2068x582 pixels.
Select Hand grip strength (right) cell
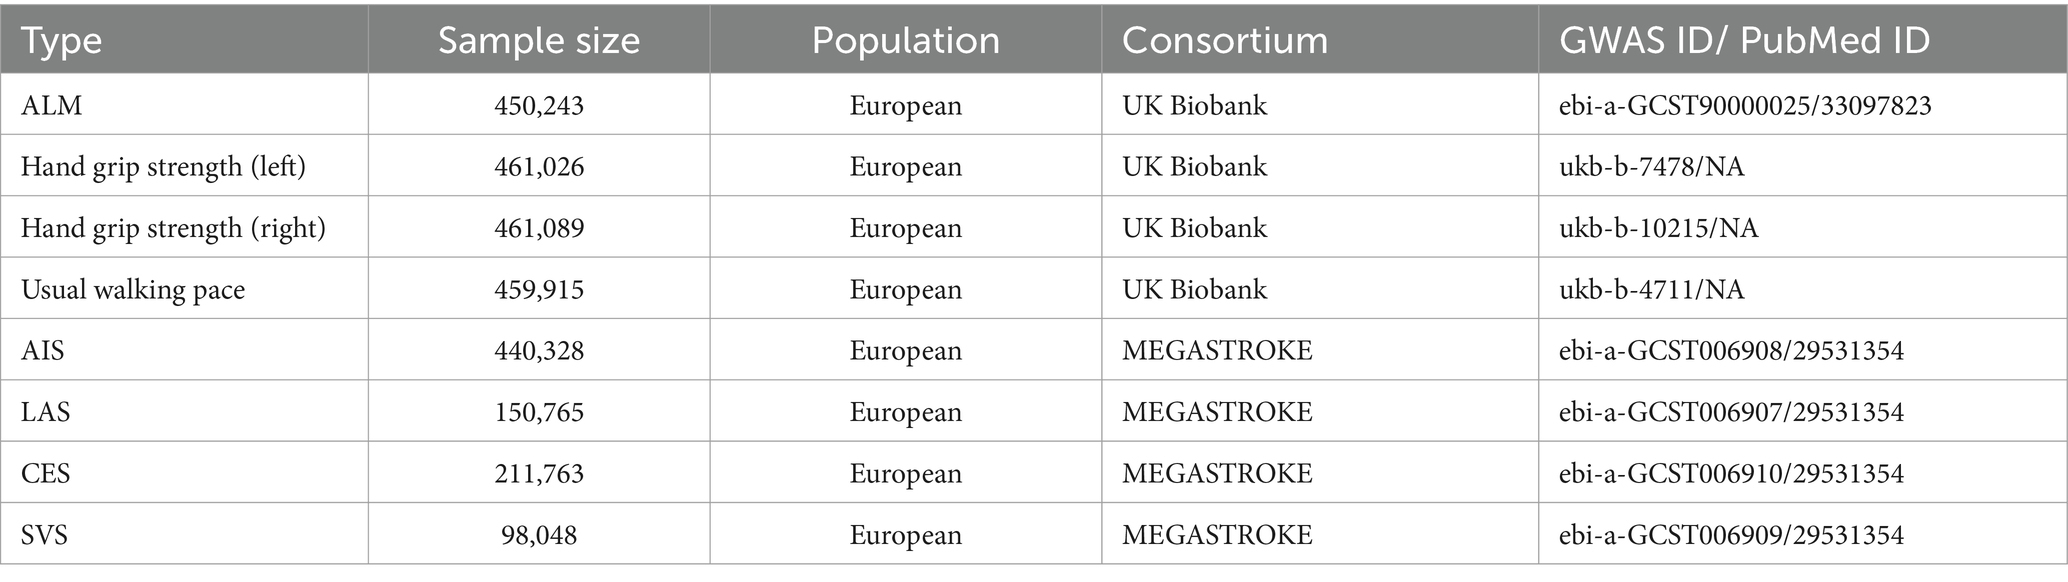click(x=174, y=228)
